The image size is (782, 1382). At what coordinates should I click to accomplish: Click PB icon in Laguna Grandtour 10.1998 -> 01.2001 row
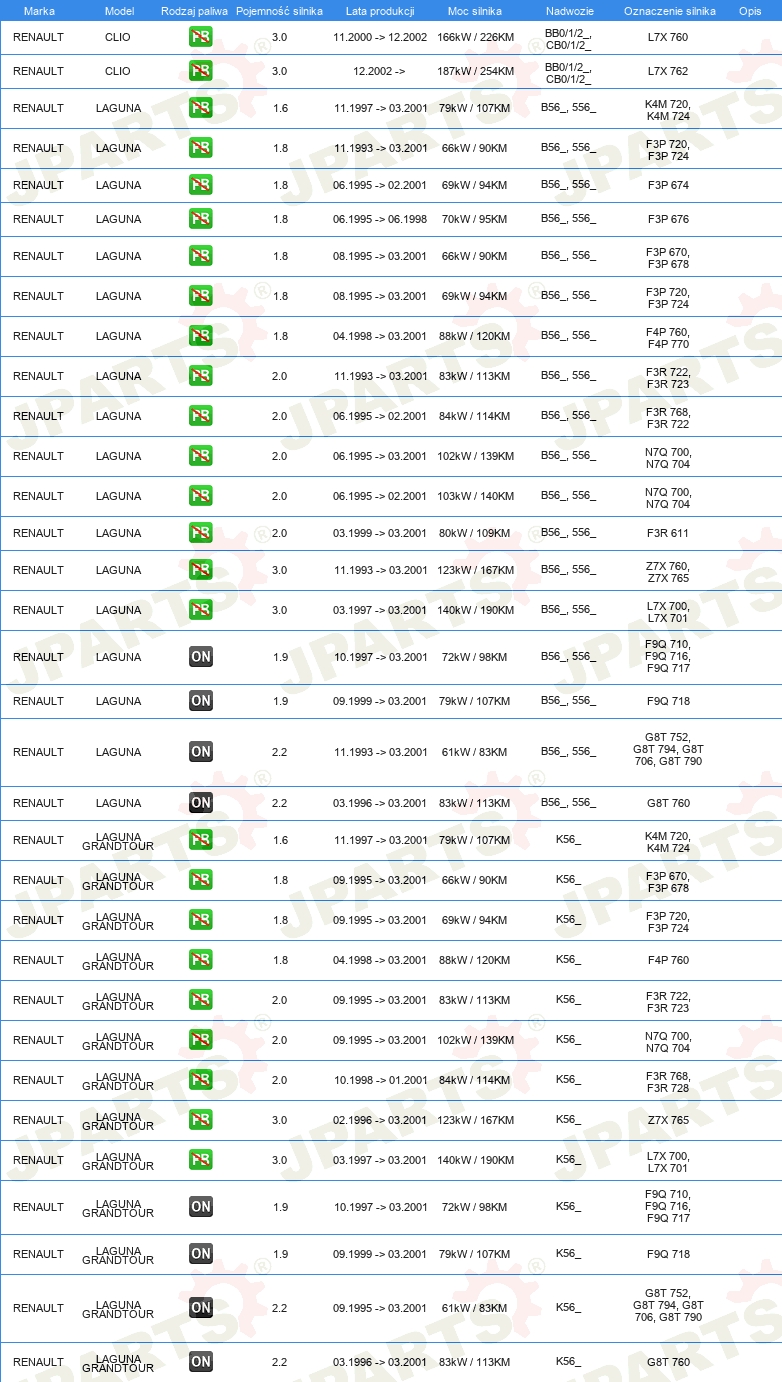pos(201,1080)
